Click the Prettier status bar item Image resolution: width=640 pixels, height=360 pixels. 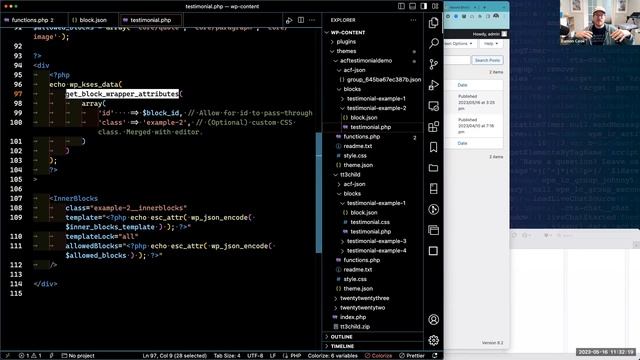(x=412, y=356)
